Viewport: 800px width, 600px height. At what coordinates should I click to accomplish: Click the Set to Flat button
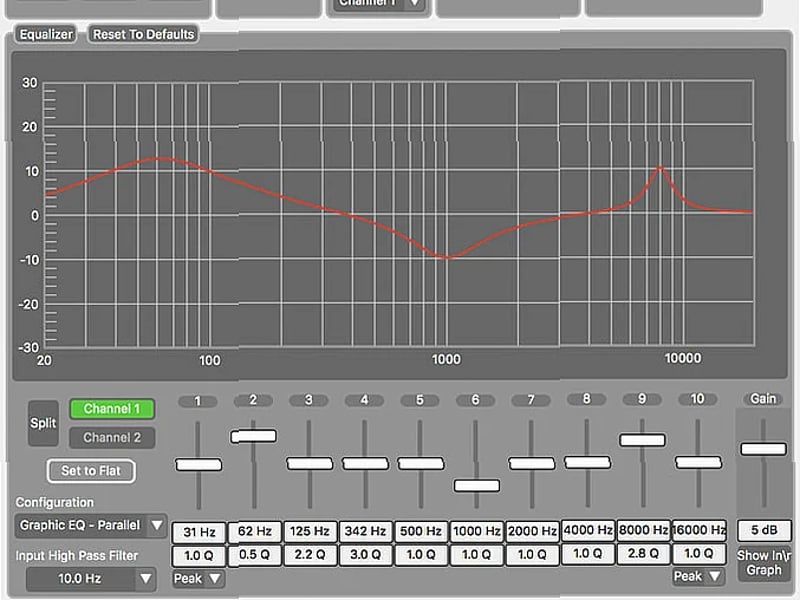pos(91,471)
